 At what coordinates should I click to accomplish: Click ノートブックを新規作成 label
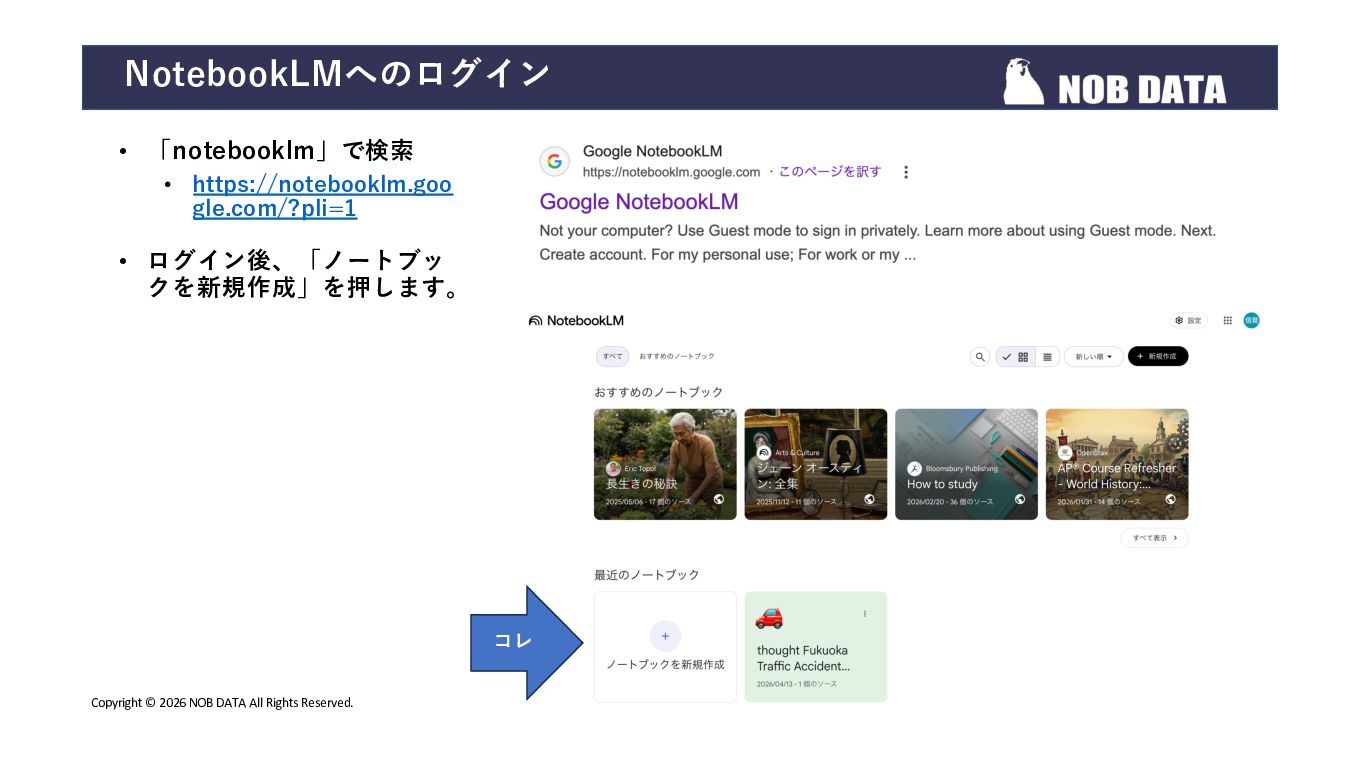coord(665,665)
